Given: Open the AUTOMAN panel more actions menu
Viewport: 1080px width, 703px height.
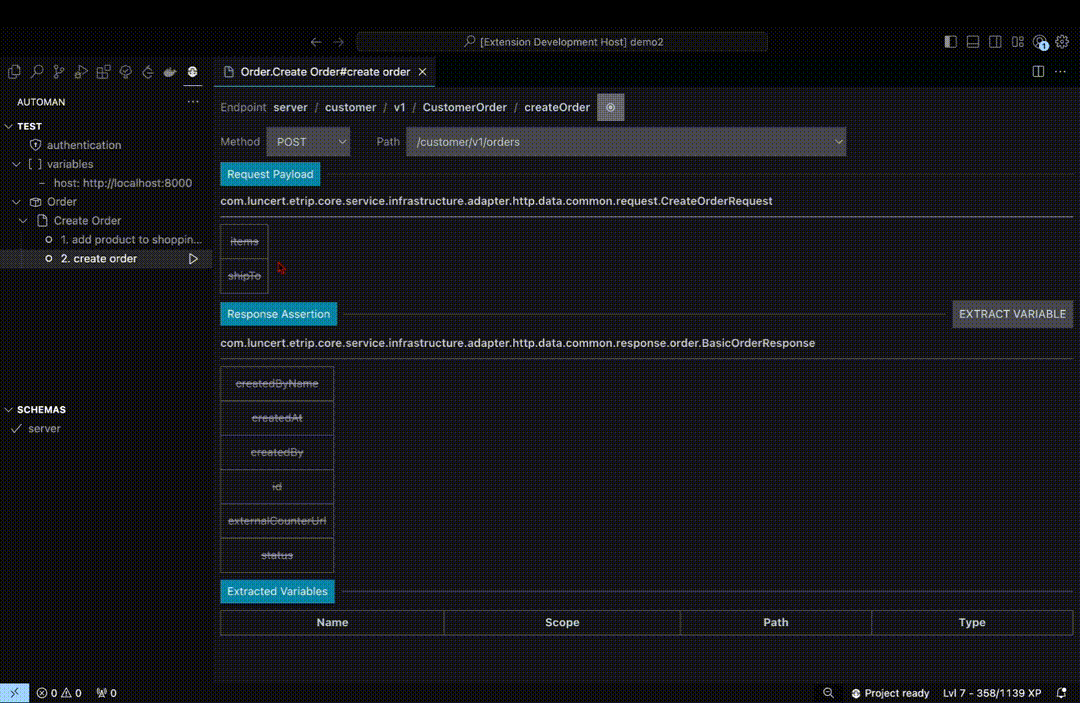Looking at the screenshot, I should point(193,101).
